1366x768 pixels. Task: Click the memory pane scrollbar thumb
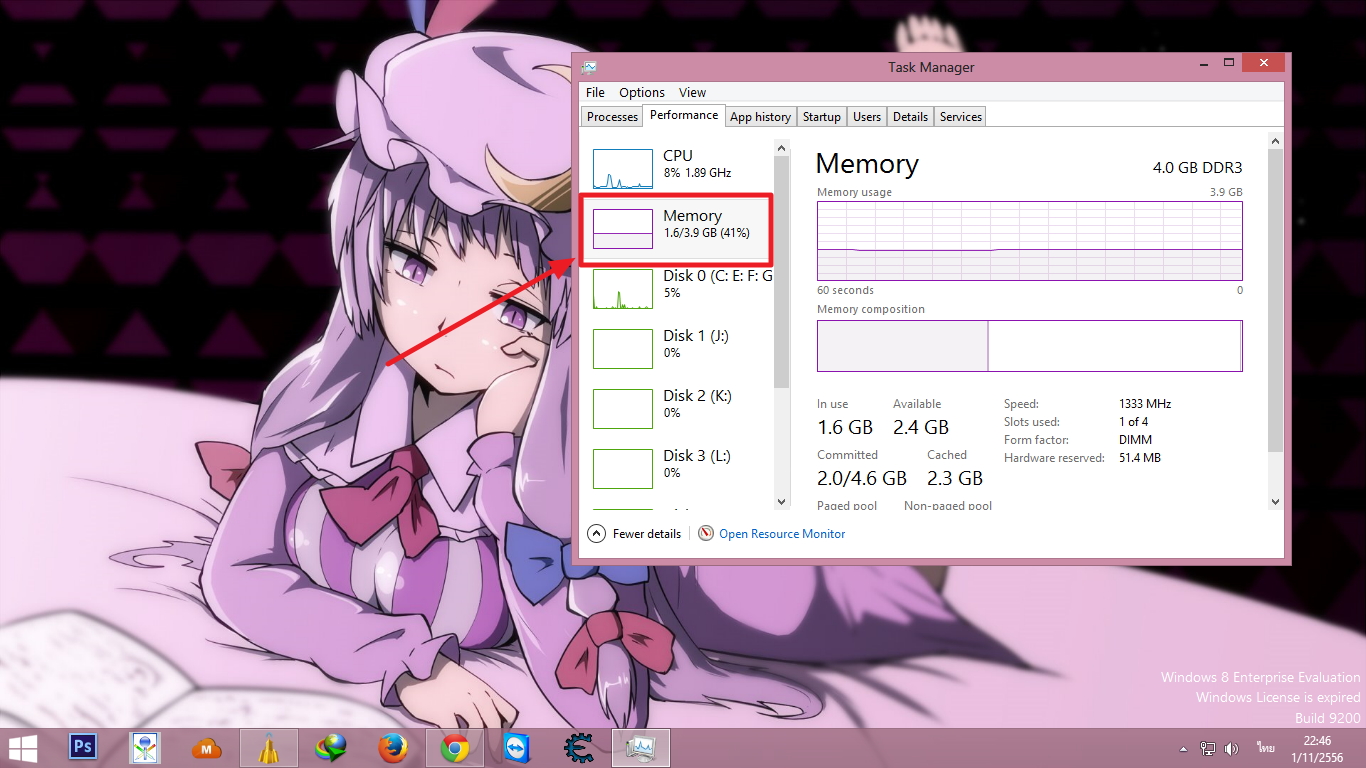(1275, 300)
